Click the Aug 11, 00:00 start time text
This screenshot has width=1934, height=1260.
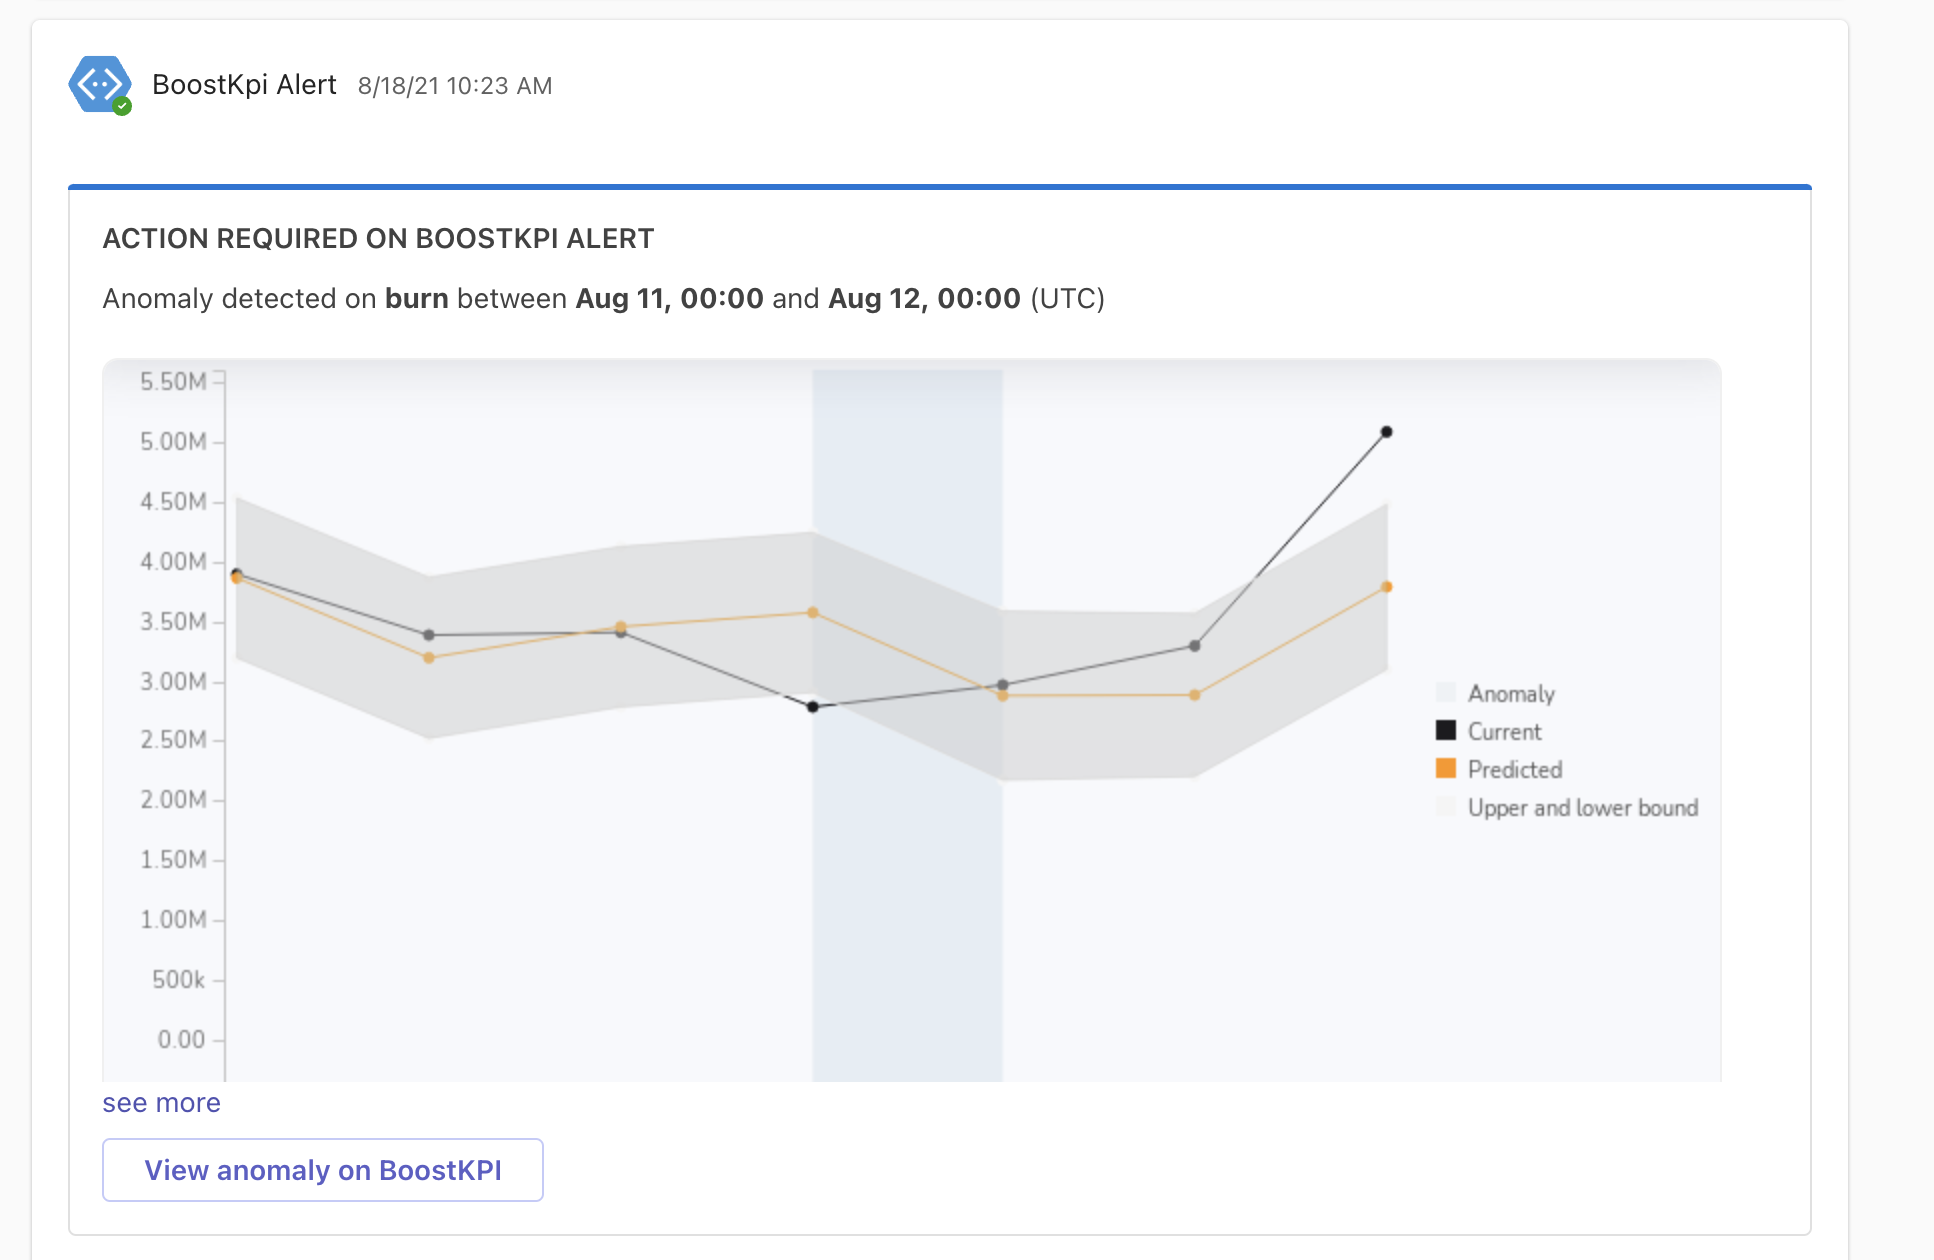(669, 299)
